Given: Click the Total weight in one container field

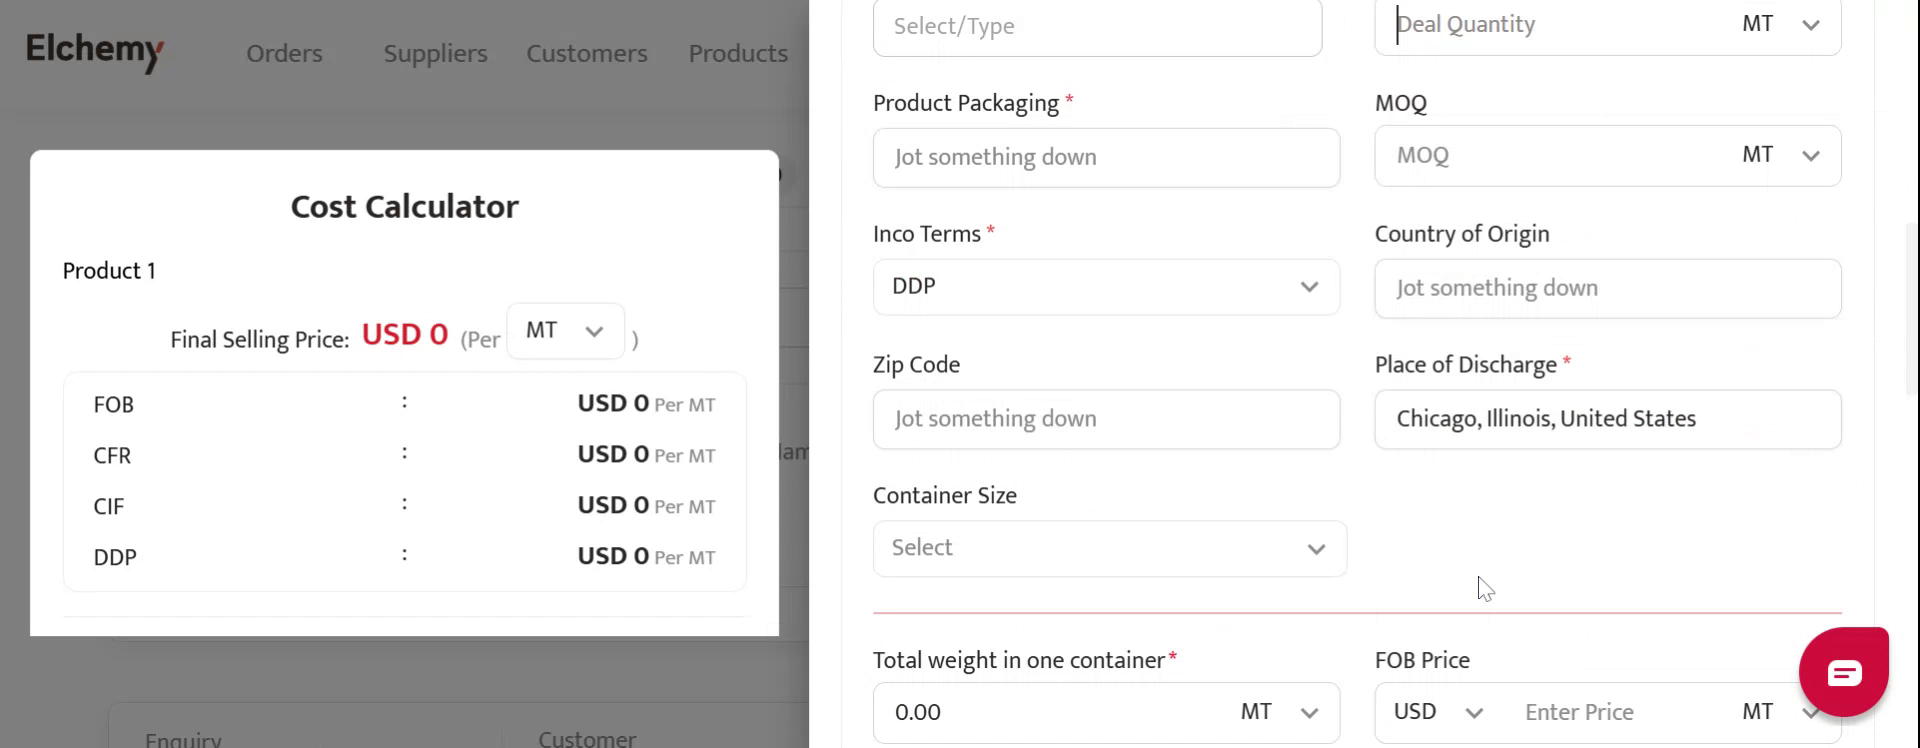Looking at the screenshot, I should [x=1050, y=712].
